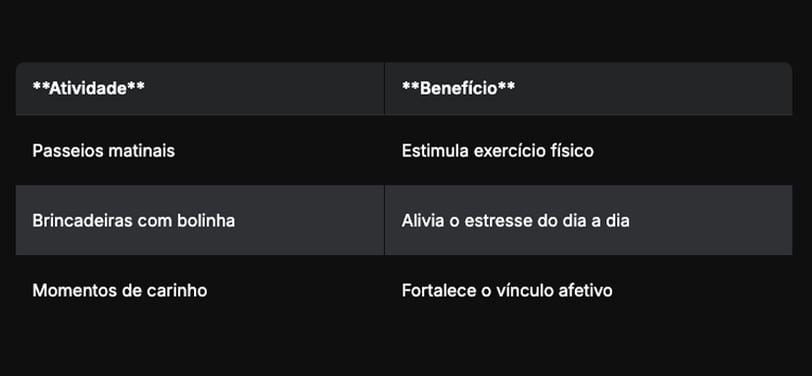Click the Alivia o estresse do dia a dia cell

(588, 220)
